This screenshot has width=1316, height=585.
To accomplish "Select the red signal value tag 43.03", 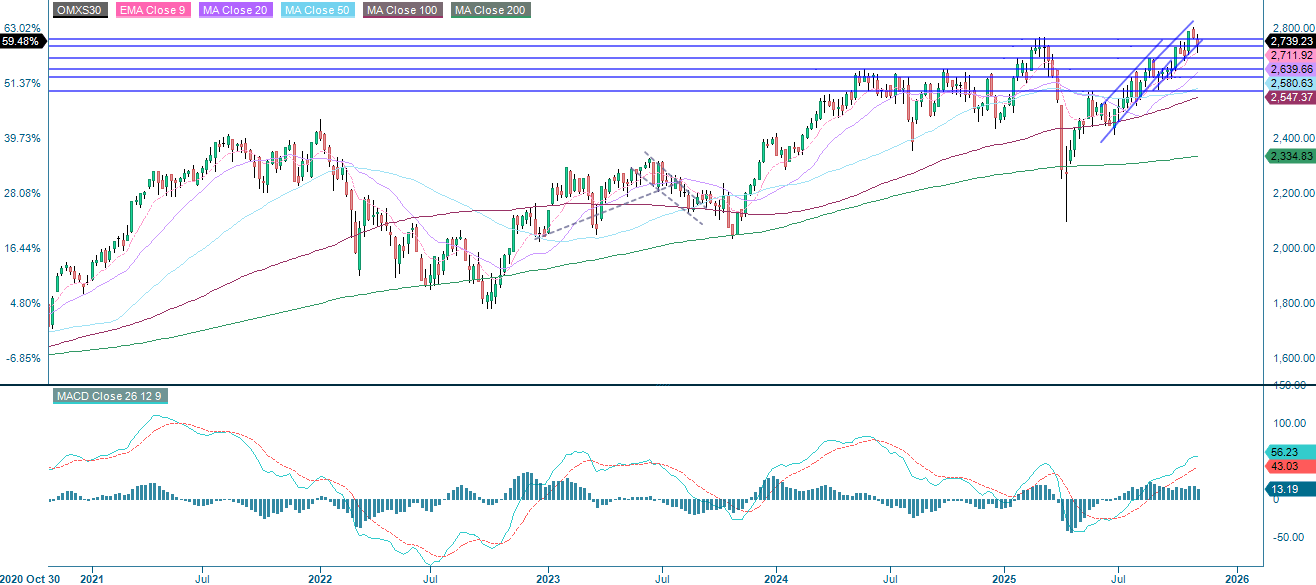I will 1290,466.
